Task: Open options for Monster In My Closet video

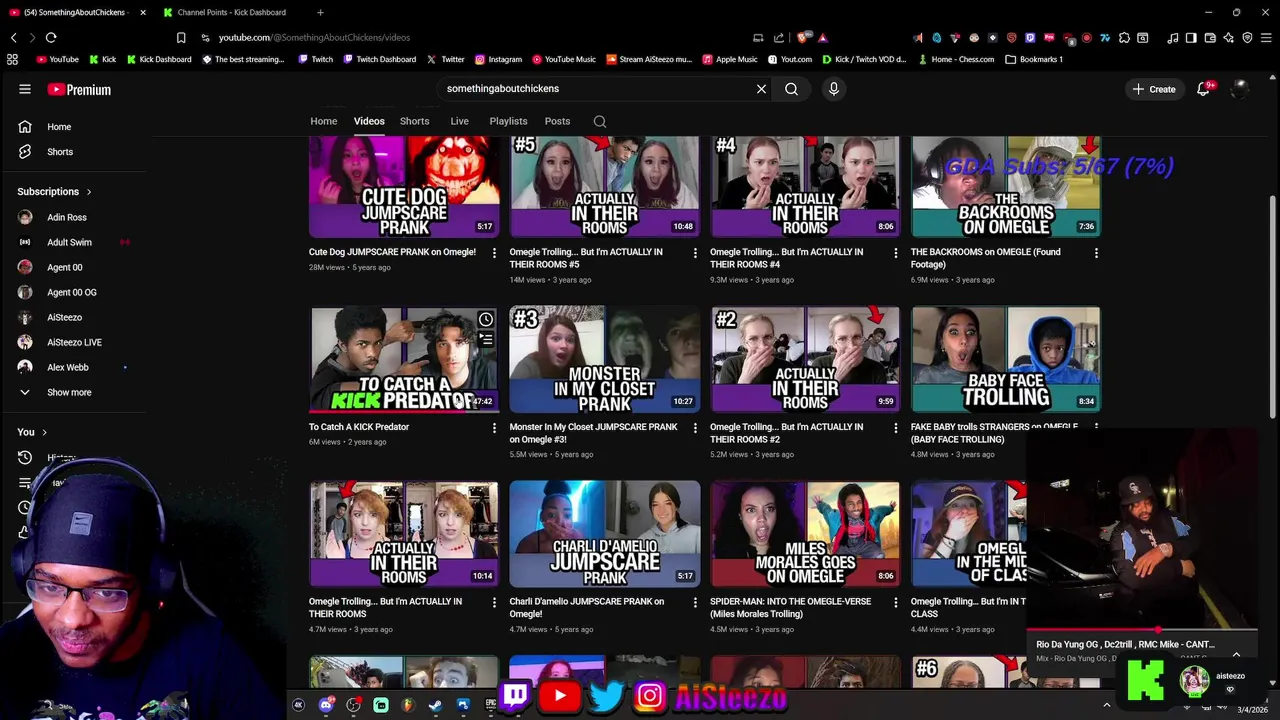Action: coord(695,428)
